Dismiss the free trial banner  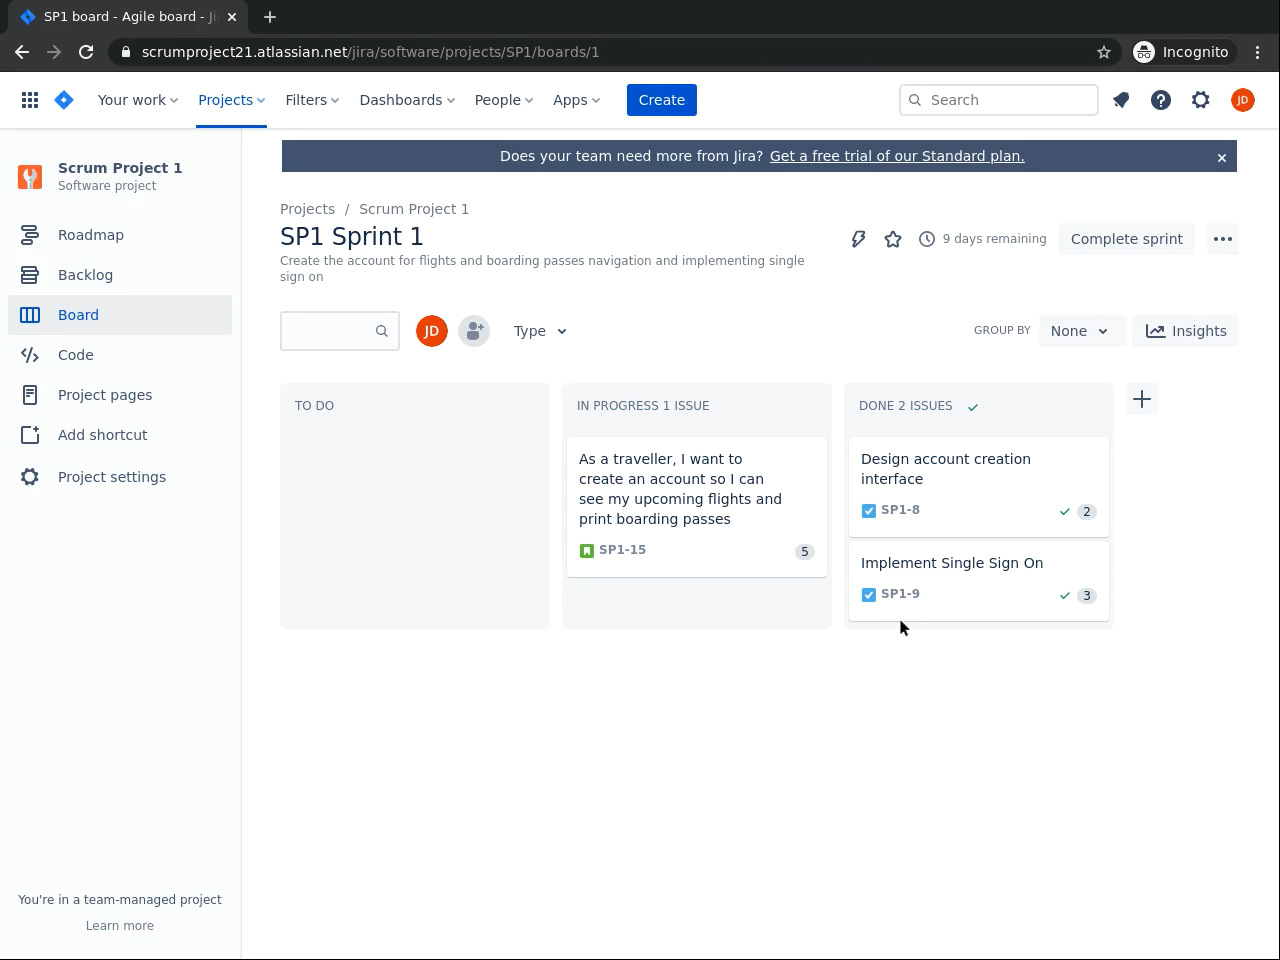1221,157
